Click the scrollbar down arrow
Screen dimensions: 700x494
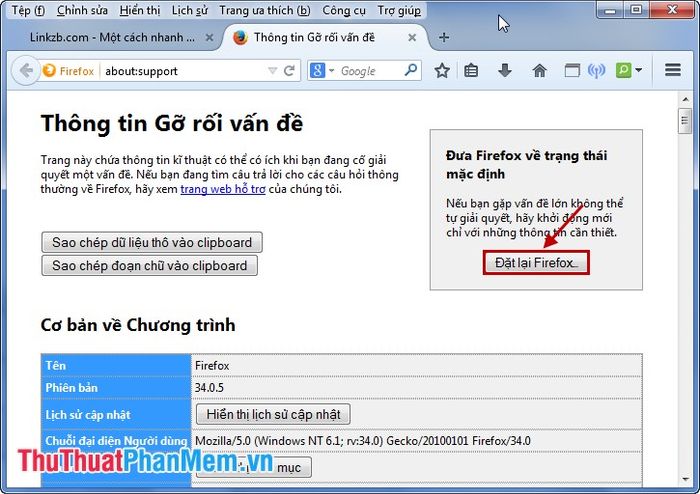685,479
